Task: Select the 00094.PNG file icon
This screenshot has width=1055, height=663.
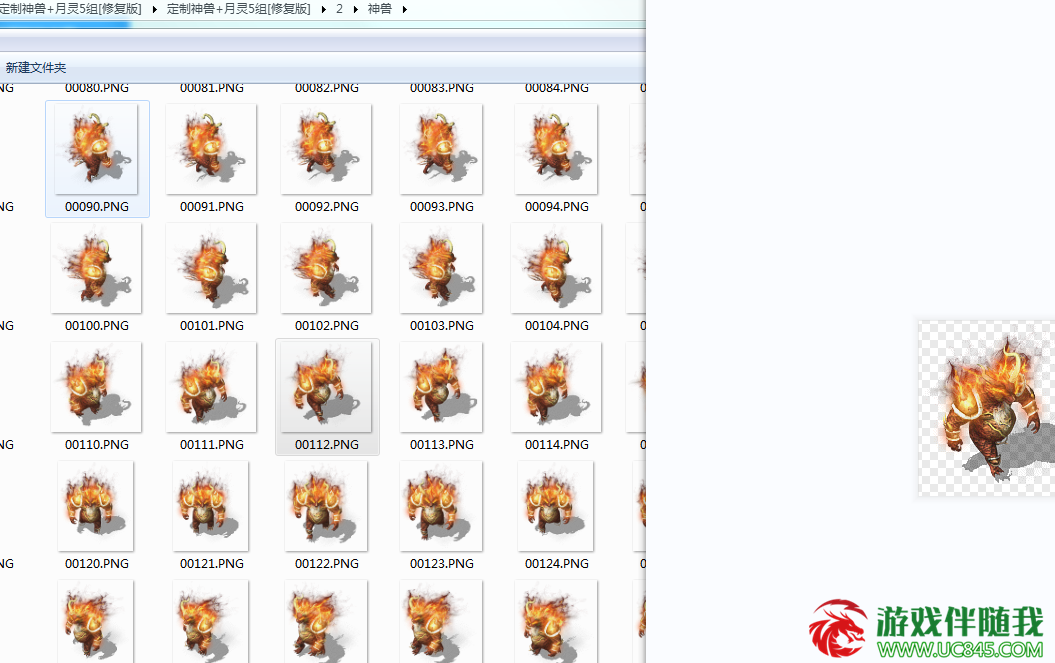Action: (x=556, y=149)
